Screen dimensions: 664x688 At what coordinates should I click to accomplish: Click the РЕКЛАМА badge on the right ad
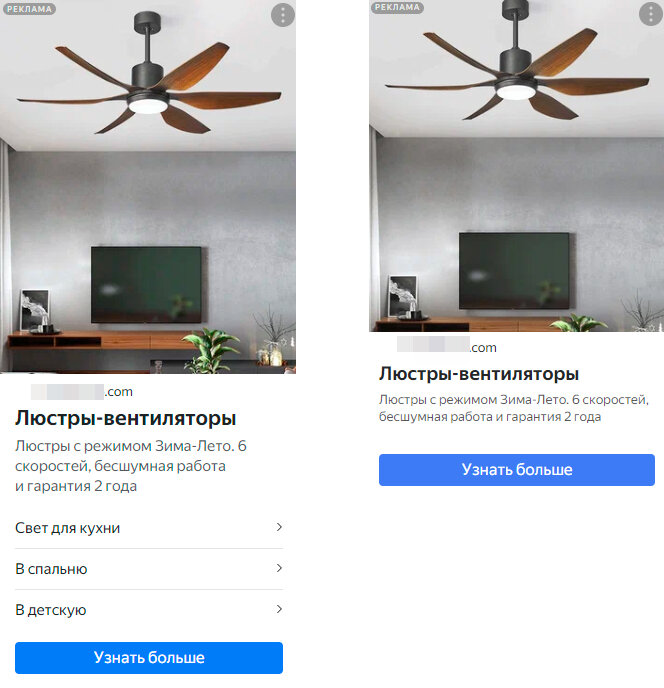397,7
